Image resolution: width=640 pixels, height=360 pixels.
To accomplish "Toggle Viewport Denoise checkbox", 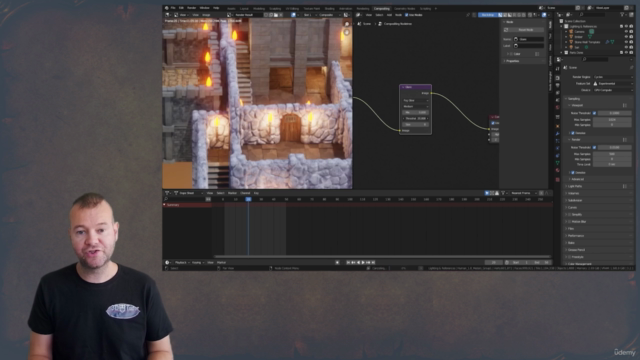I will pos(573,133).
